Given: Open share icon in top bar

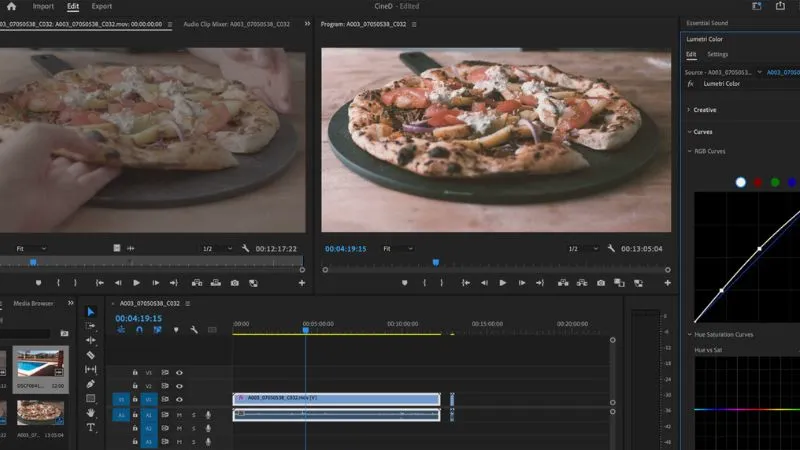Looking at the screenshot, I should click(x=780, y=6).
